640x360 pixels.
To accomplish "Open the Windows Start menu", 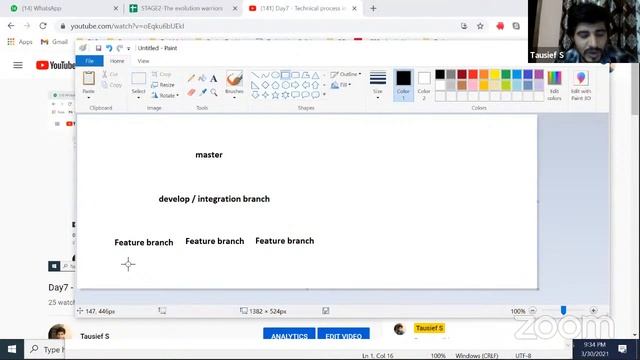I will tap(11, 349).
